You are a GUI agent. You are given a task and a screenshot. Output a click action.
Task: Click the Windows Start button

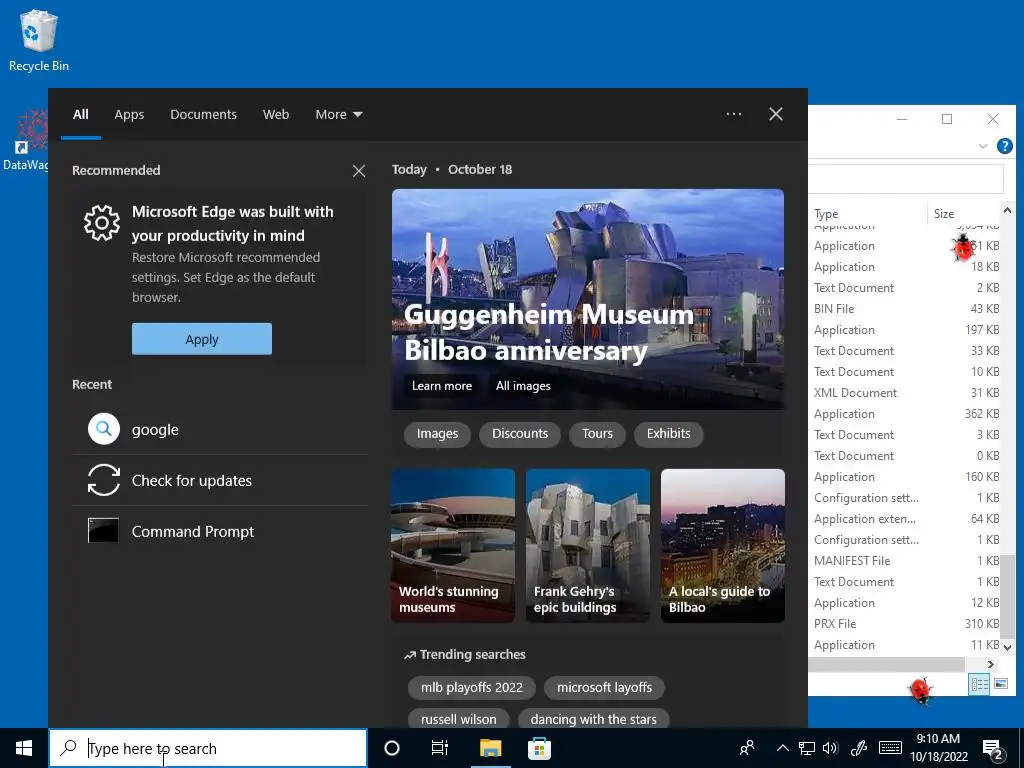(x=24, y=748)
